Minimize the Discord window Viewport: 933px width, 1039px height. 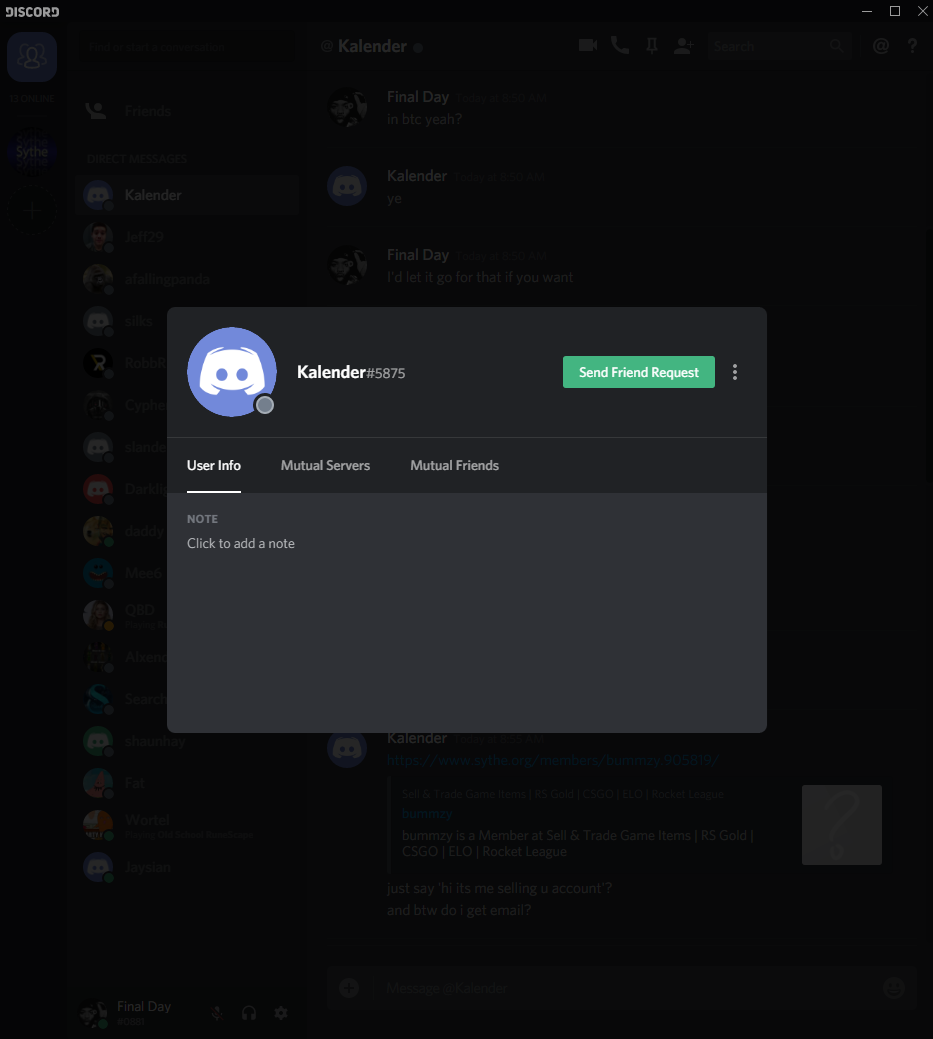[x=867, y=11]
